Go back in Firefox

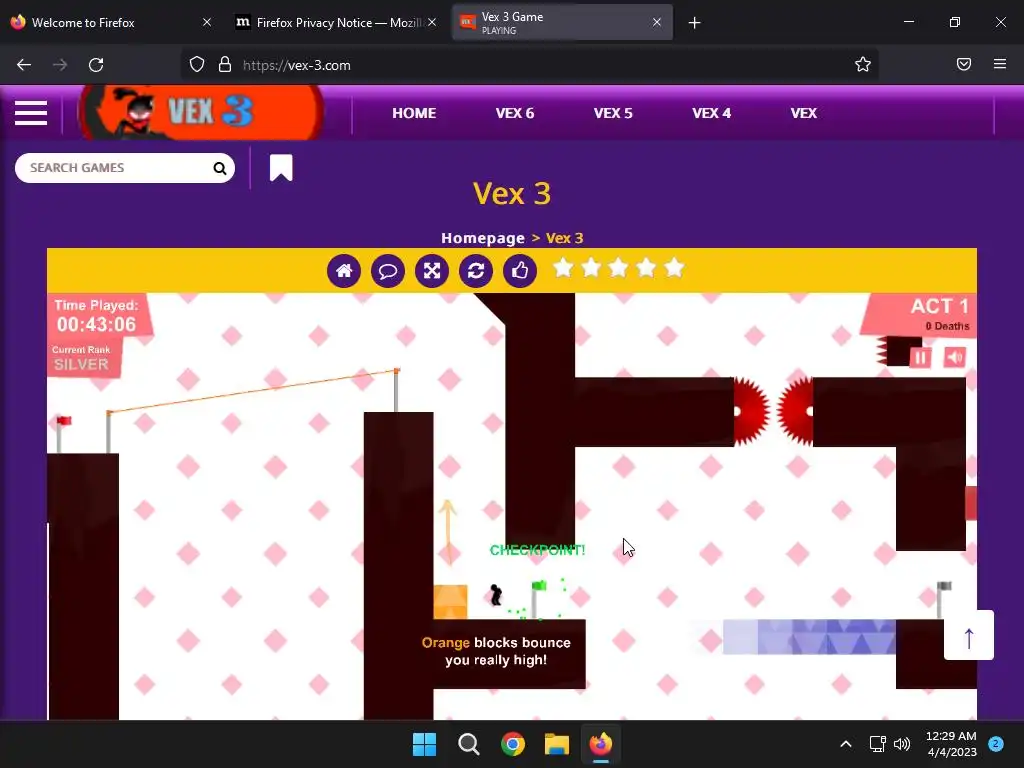(x=24, y=65)
